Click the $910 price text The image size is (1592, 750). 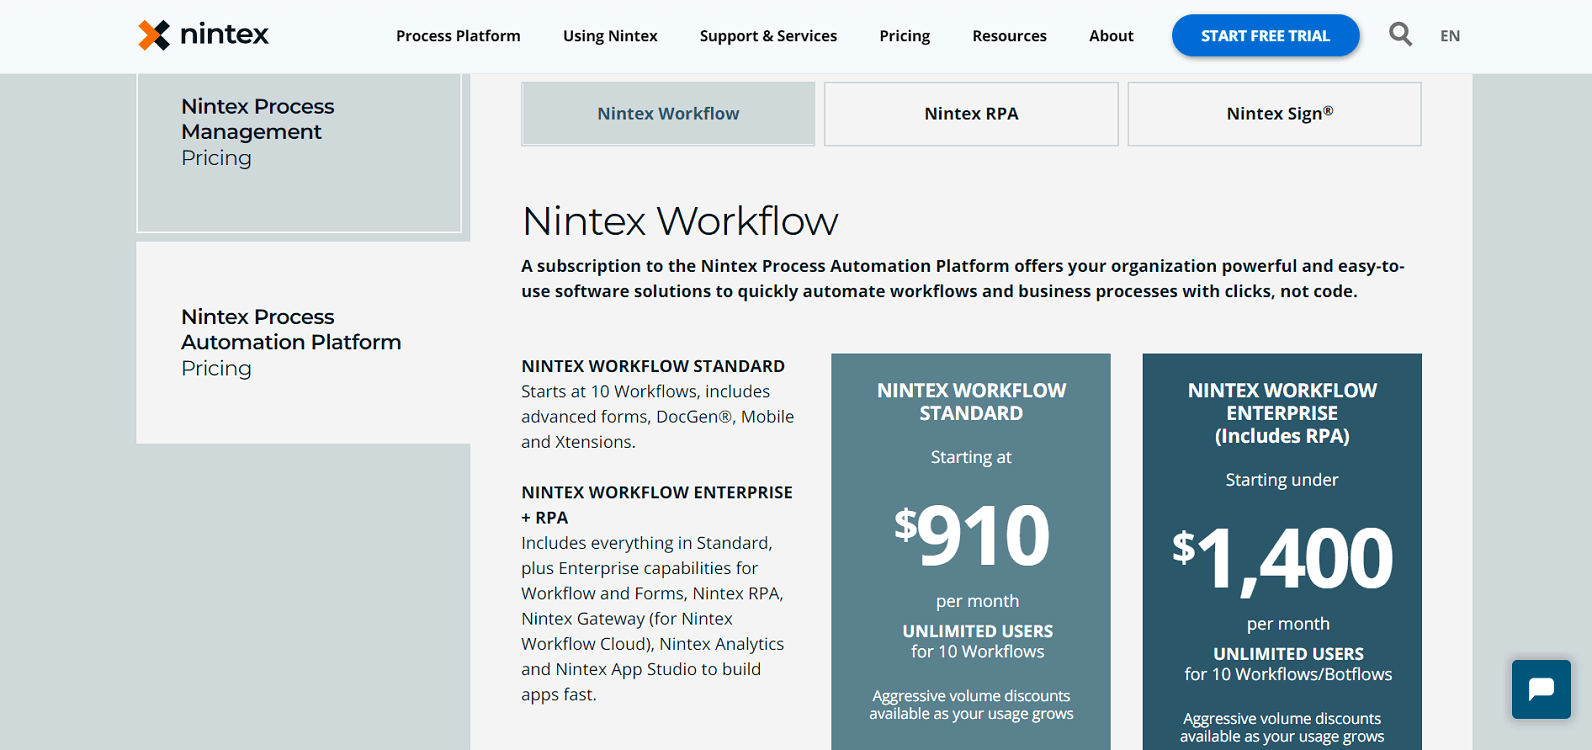[x=971, y=535]
